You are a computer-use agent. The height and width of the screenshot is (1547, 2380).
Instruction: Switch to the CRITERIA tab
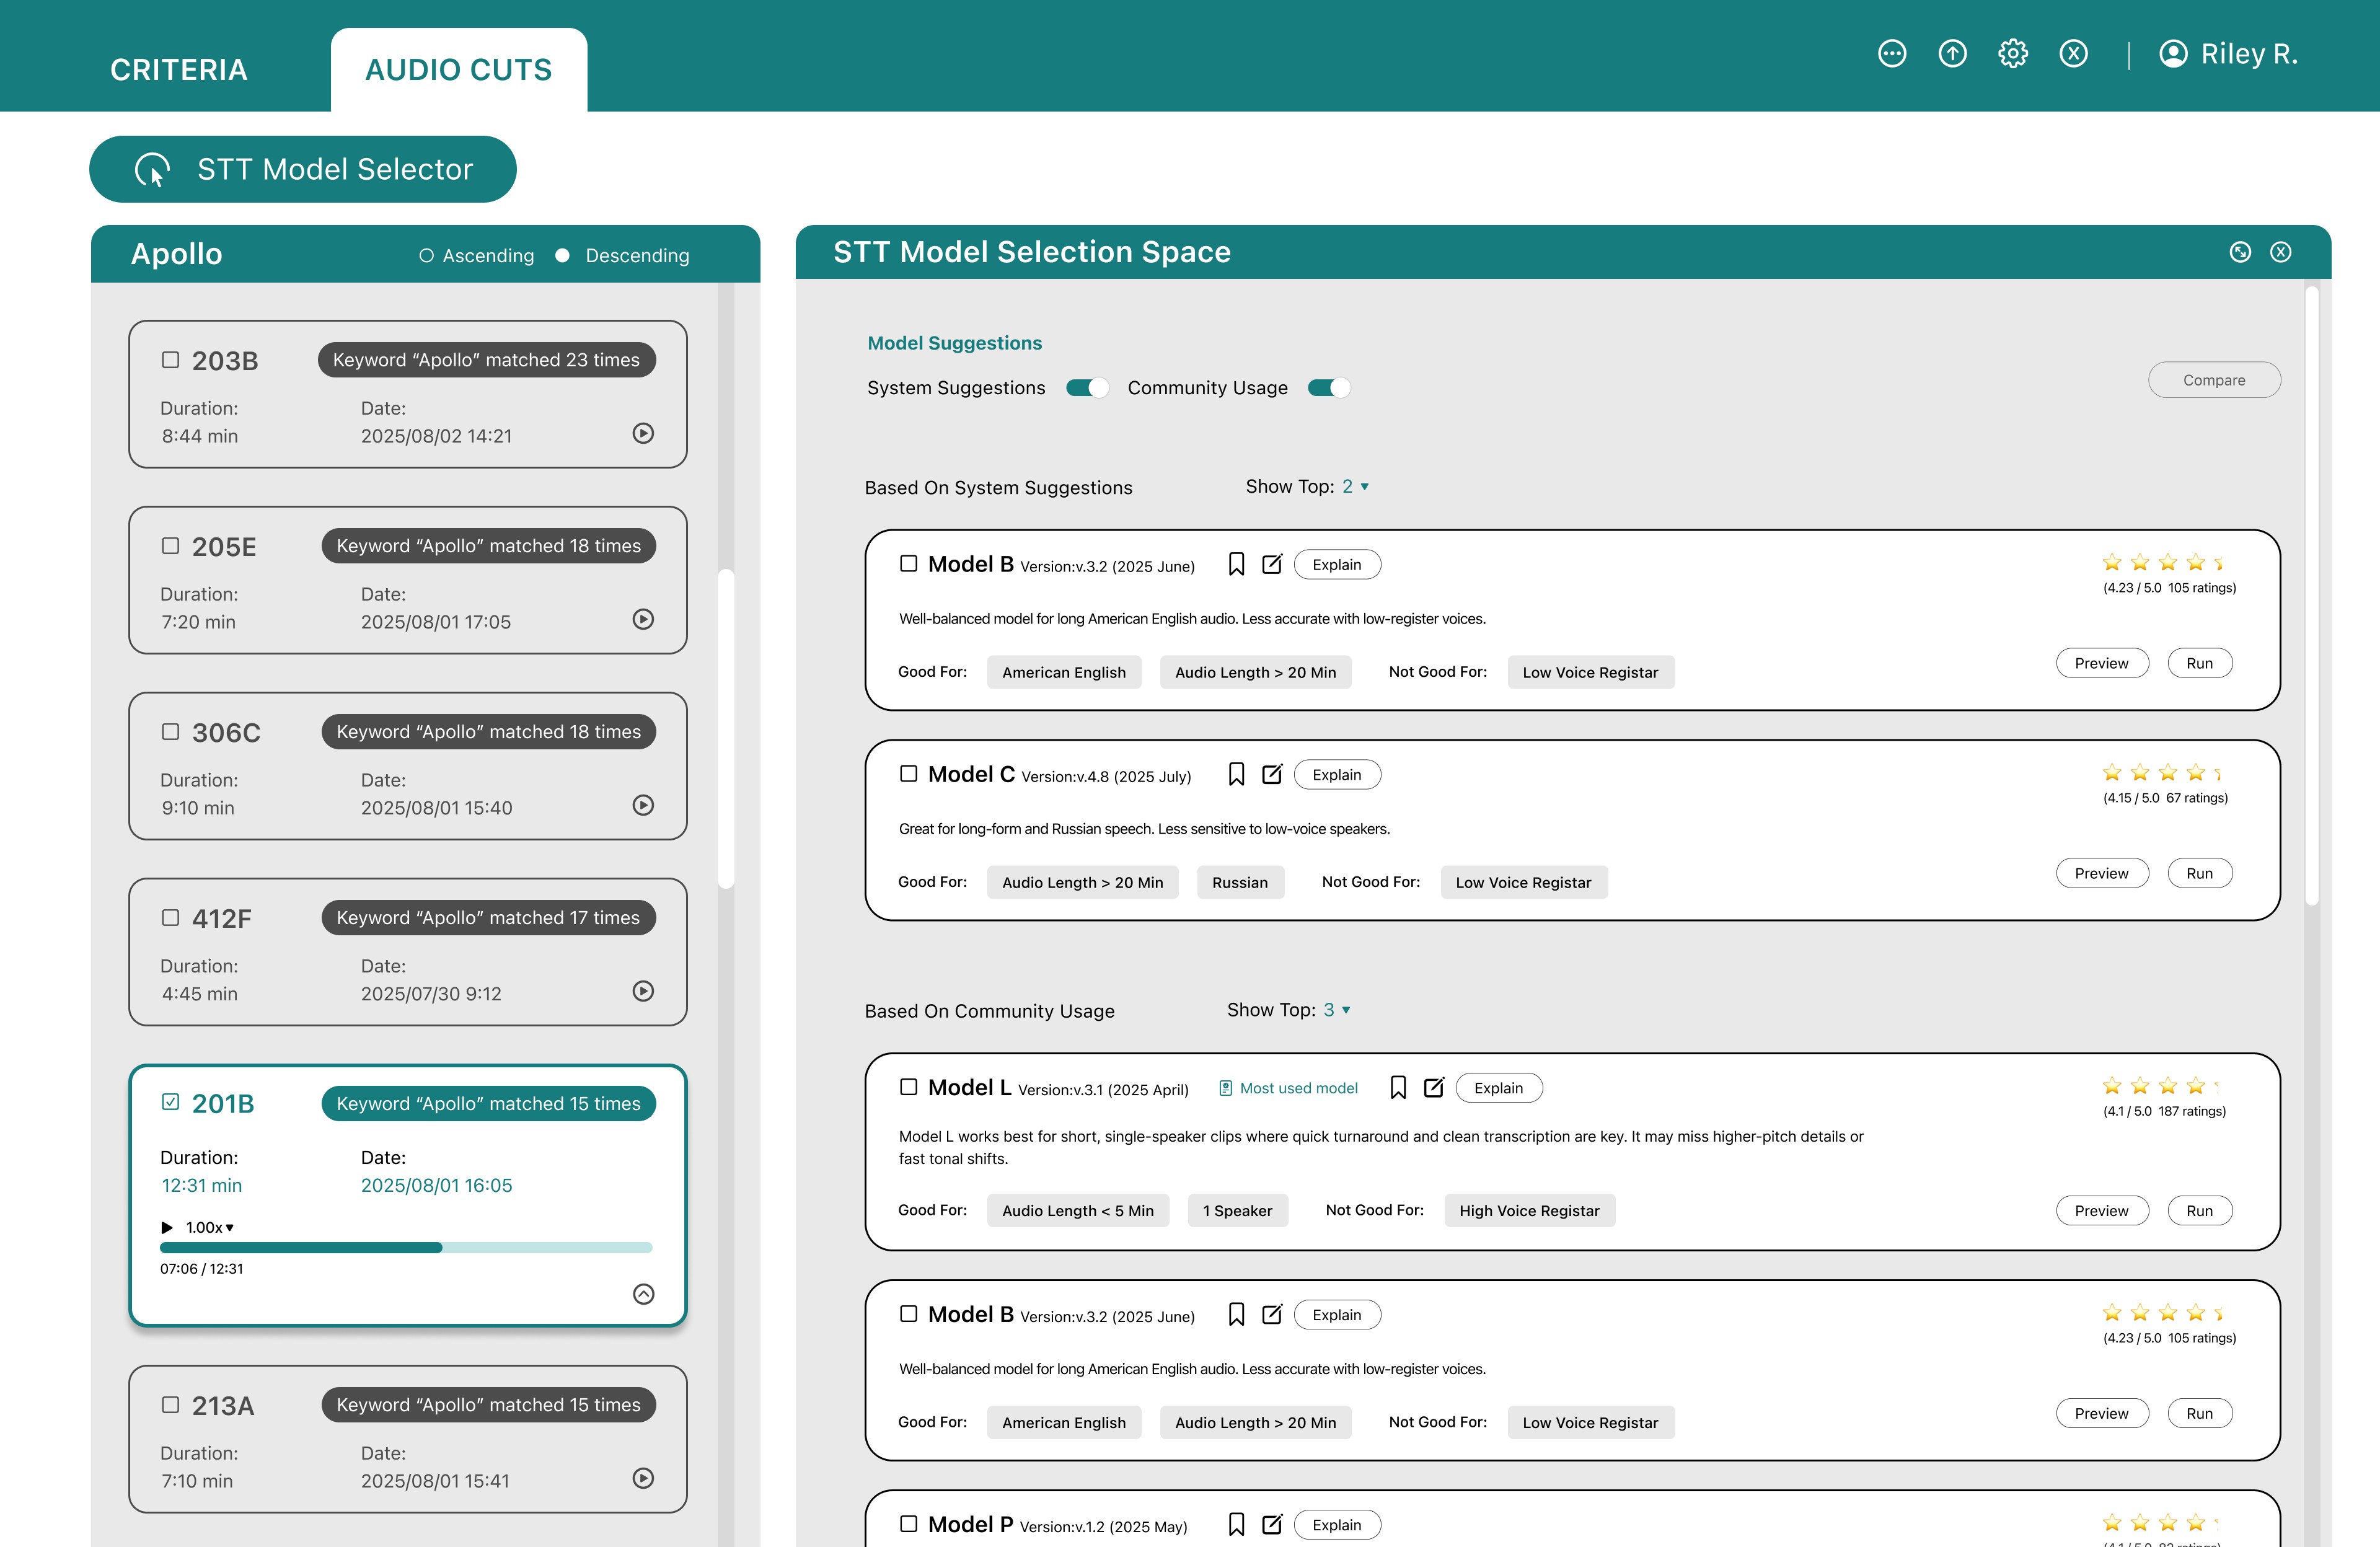click(x=178, y=70)
